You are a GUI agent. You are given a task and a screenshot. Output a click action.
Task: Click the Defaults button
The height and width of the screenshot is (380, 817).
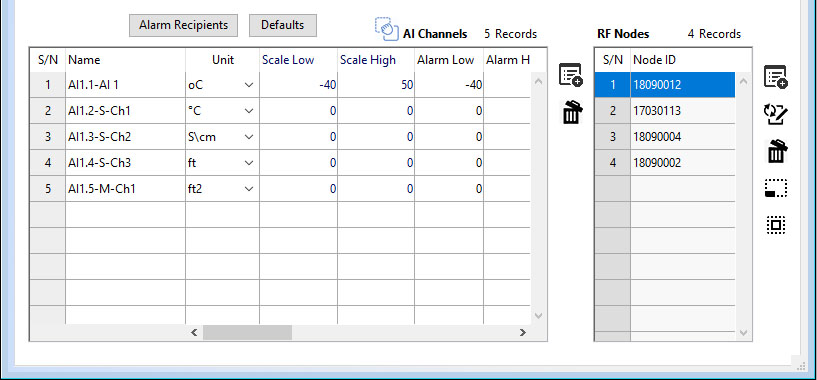(x=282, y=25)
